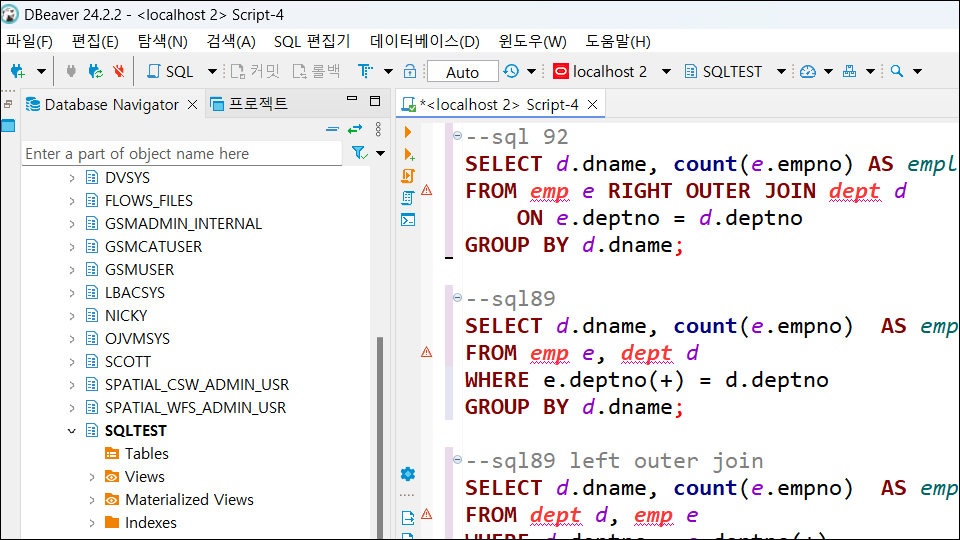Image resolution: width=960 pixels, height=540 pixels.
Task: Open the localhost 2 connection dropdown
Action: [666, 72]
